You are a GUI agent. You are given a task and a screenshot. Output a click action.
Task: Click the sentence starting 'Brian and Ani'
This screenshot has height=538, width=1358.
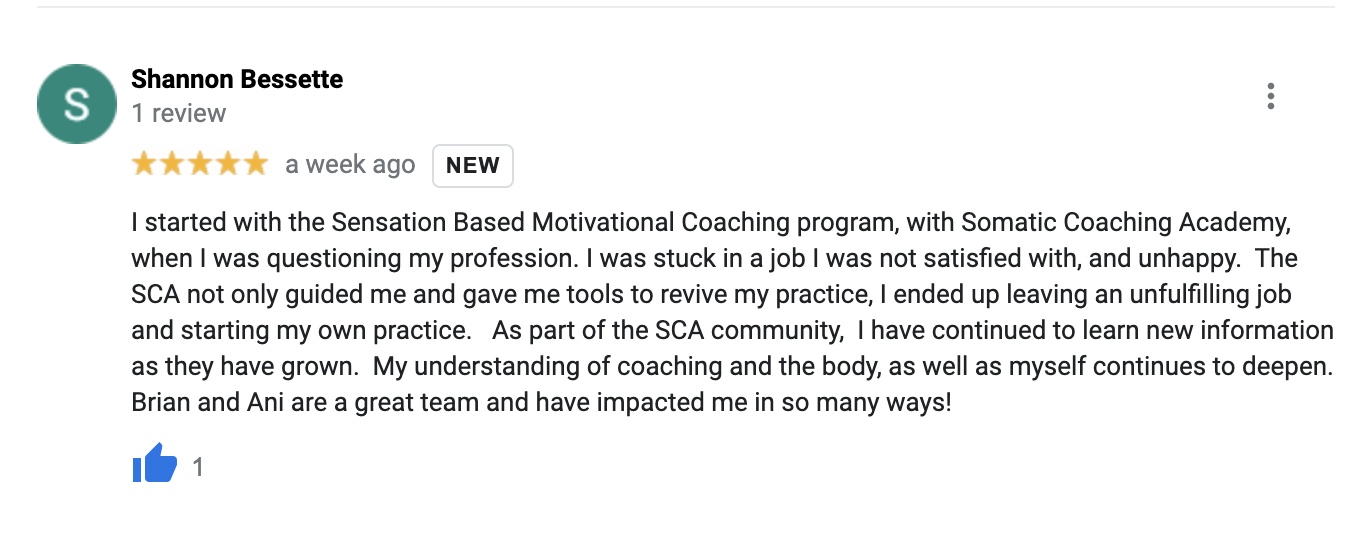pos(540,402)
